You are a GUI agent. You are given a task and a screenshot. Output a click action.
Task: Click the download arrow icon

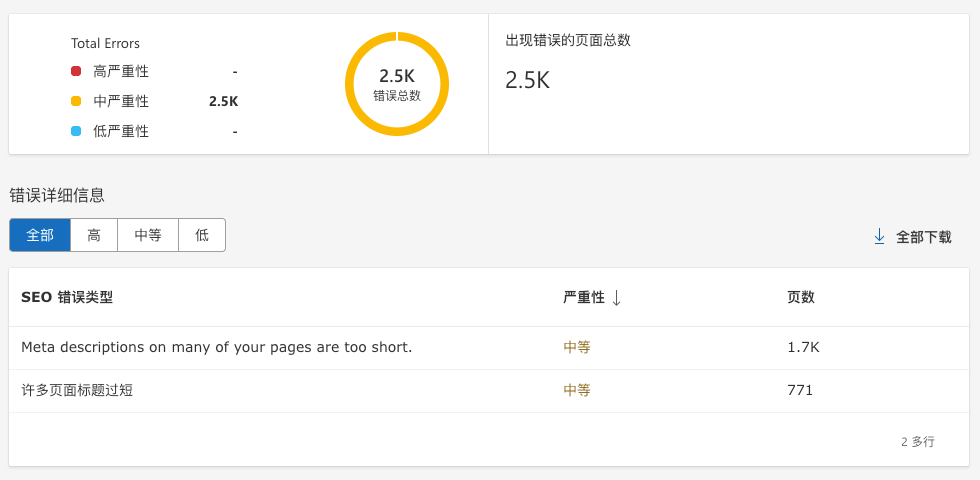[x=880, y=237]
